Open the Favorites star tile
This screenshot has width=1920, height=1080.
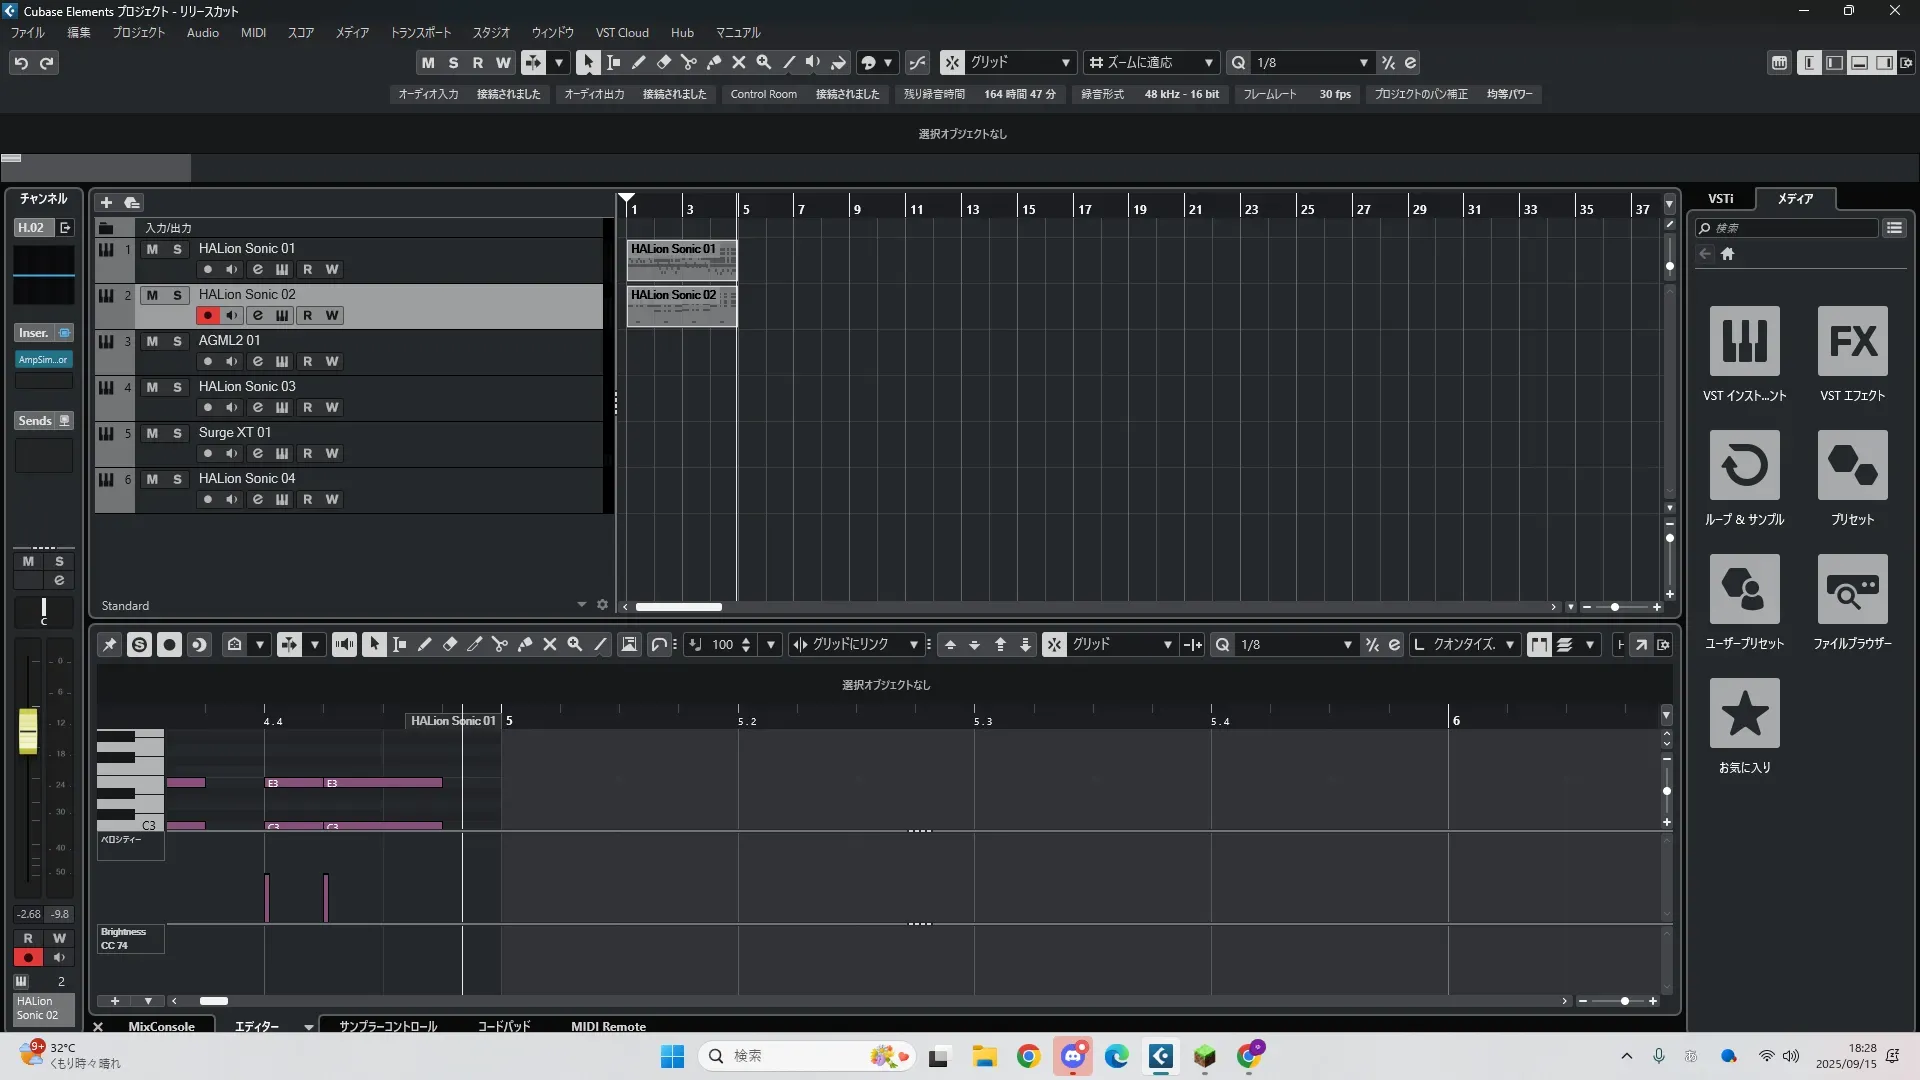point(1744,714)
